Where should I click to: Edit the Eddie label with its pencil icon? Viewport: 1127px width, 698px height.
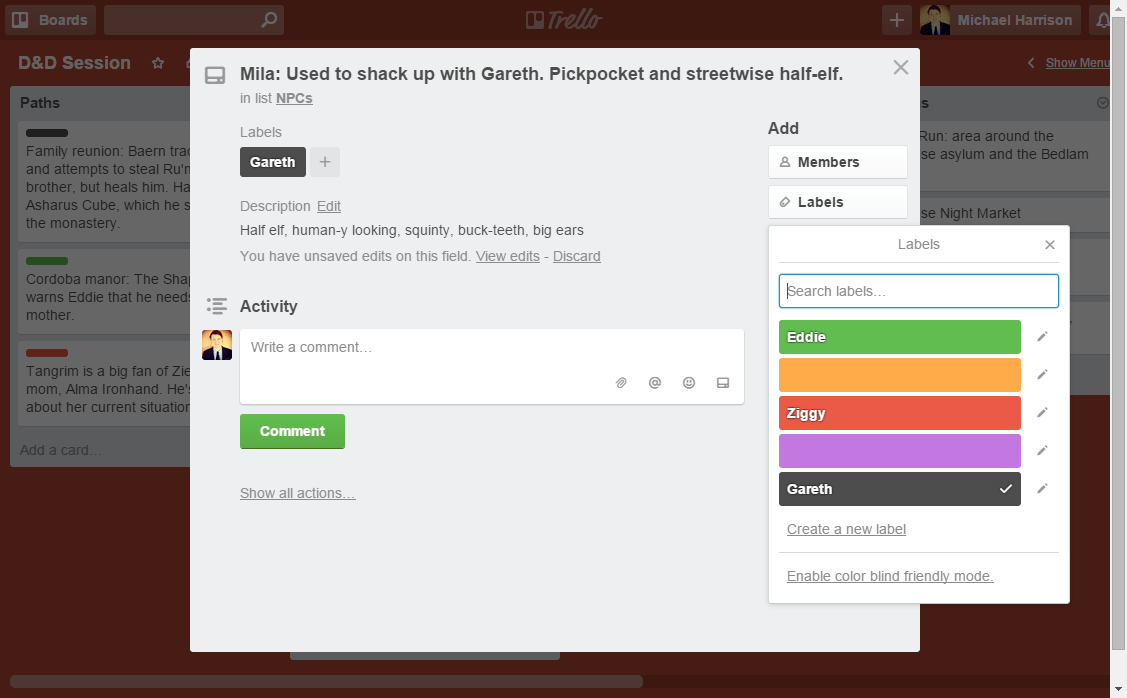click(x=1043, y=337)
